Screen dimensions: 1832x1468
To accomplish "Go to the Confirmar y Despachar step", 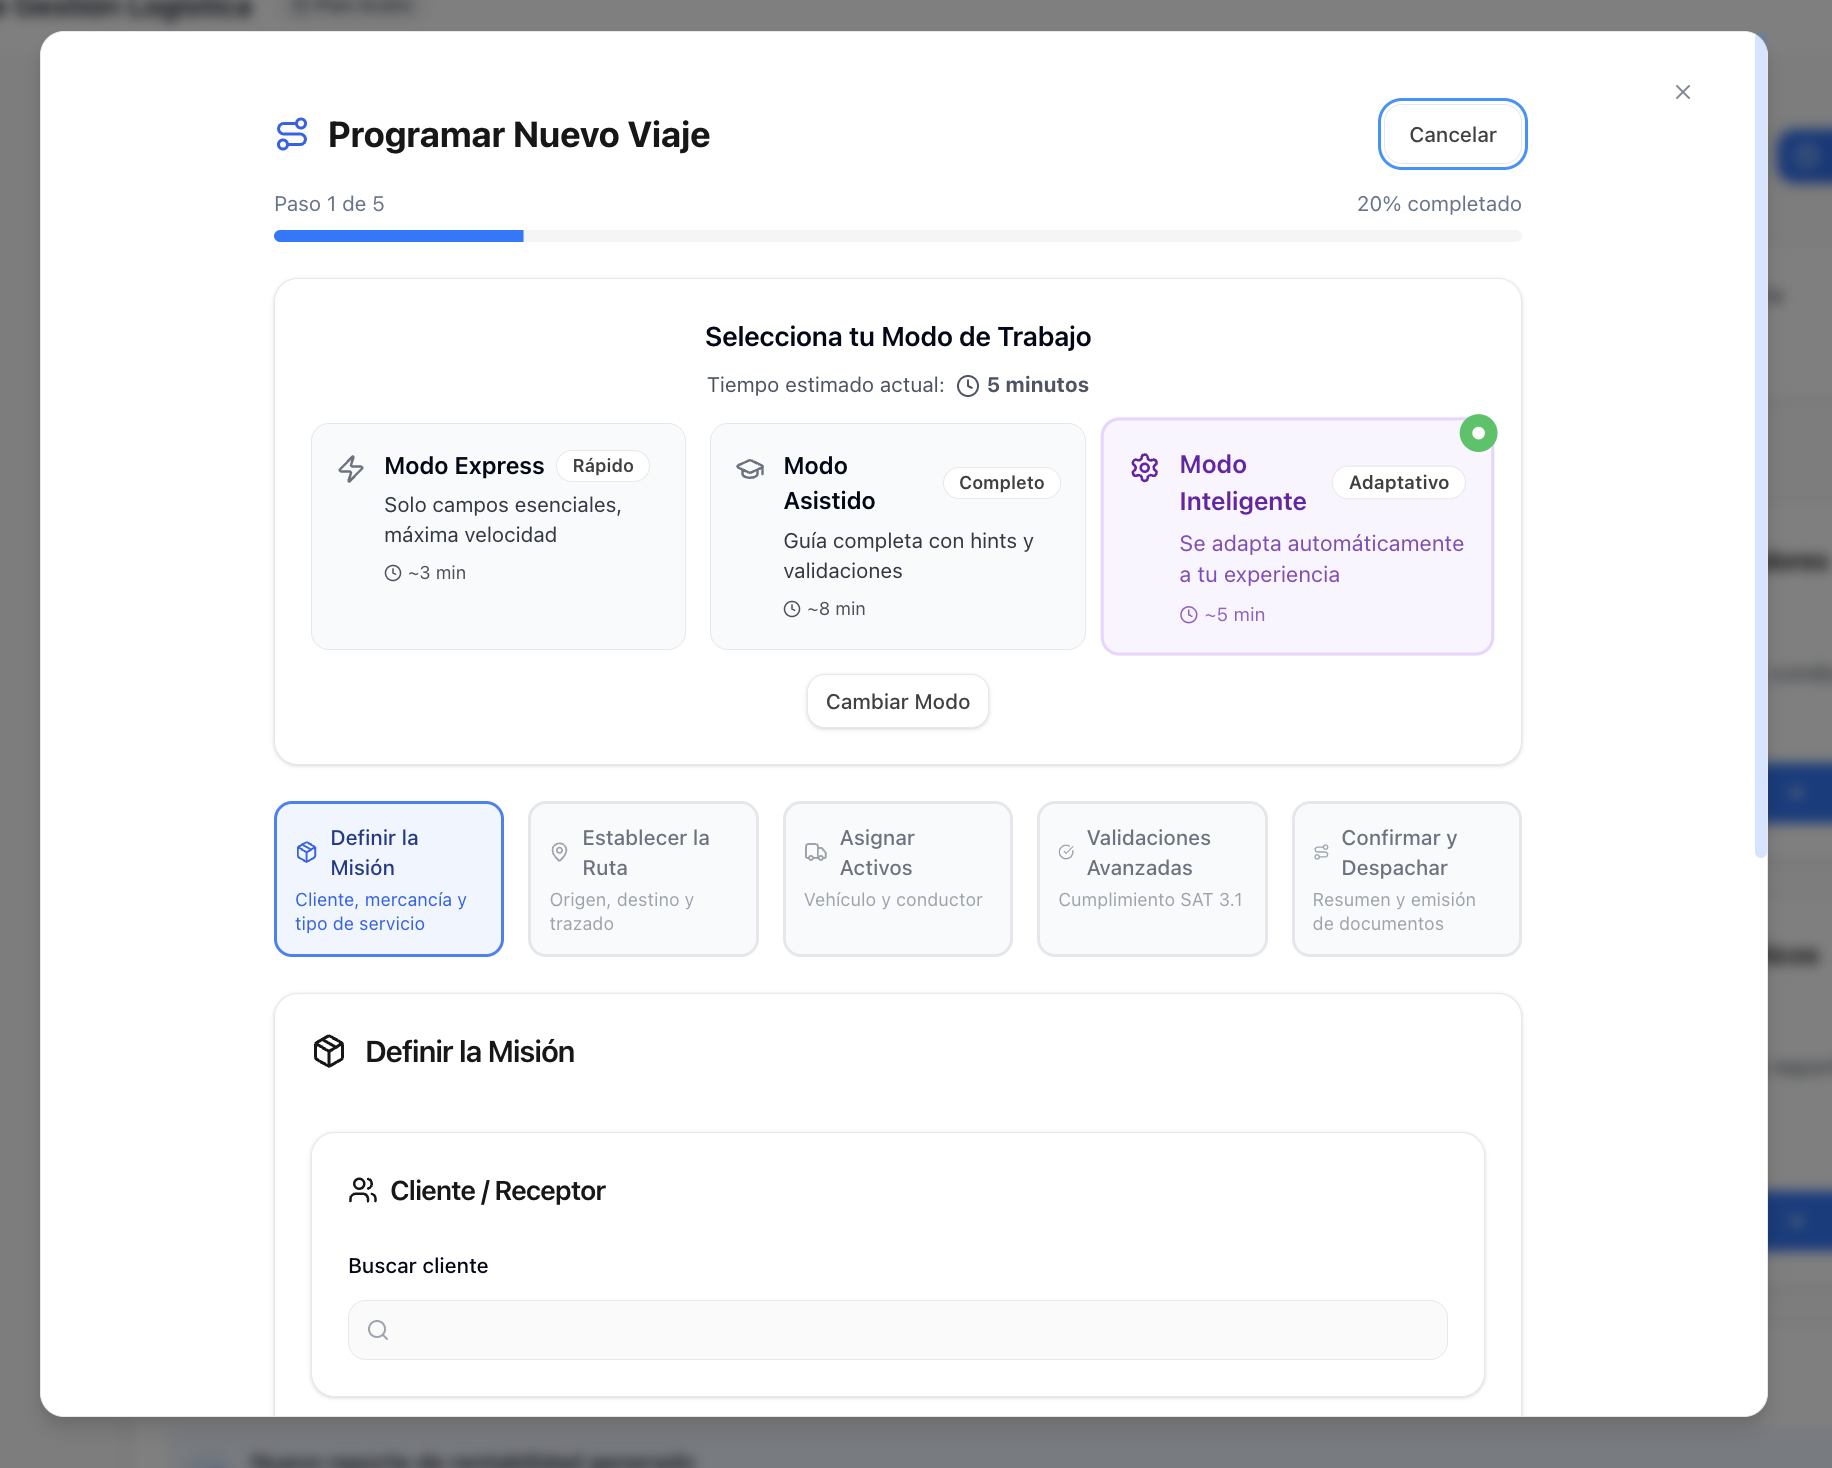I will click(x=1406, y=878).
